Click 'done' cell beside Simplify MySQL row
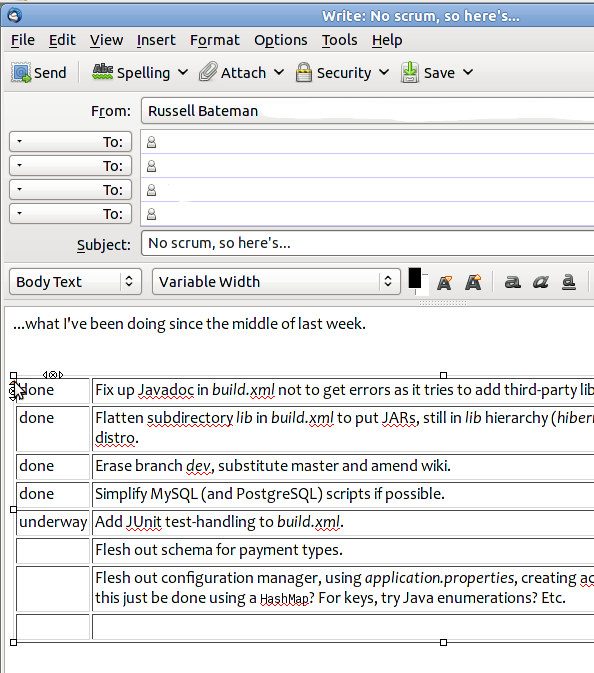Image resolution: width=594 pixels, height=673 pixels. coord(53,494)
